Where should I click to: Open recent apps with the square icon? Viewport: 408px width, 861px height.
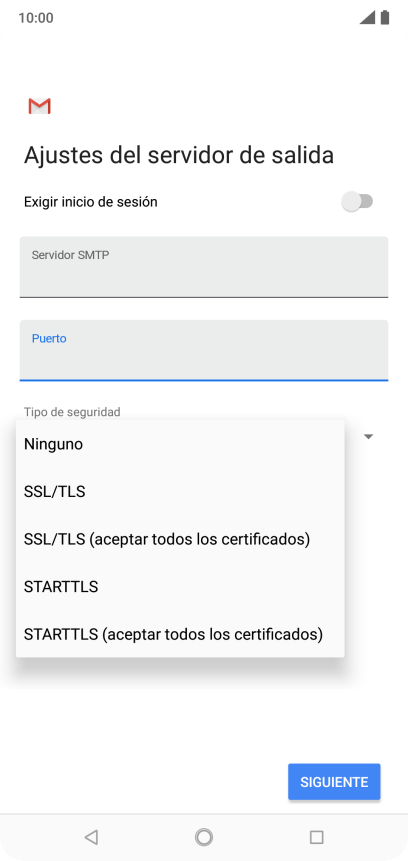316,837
